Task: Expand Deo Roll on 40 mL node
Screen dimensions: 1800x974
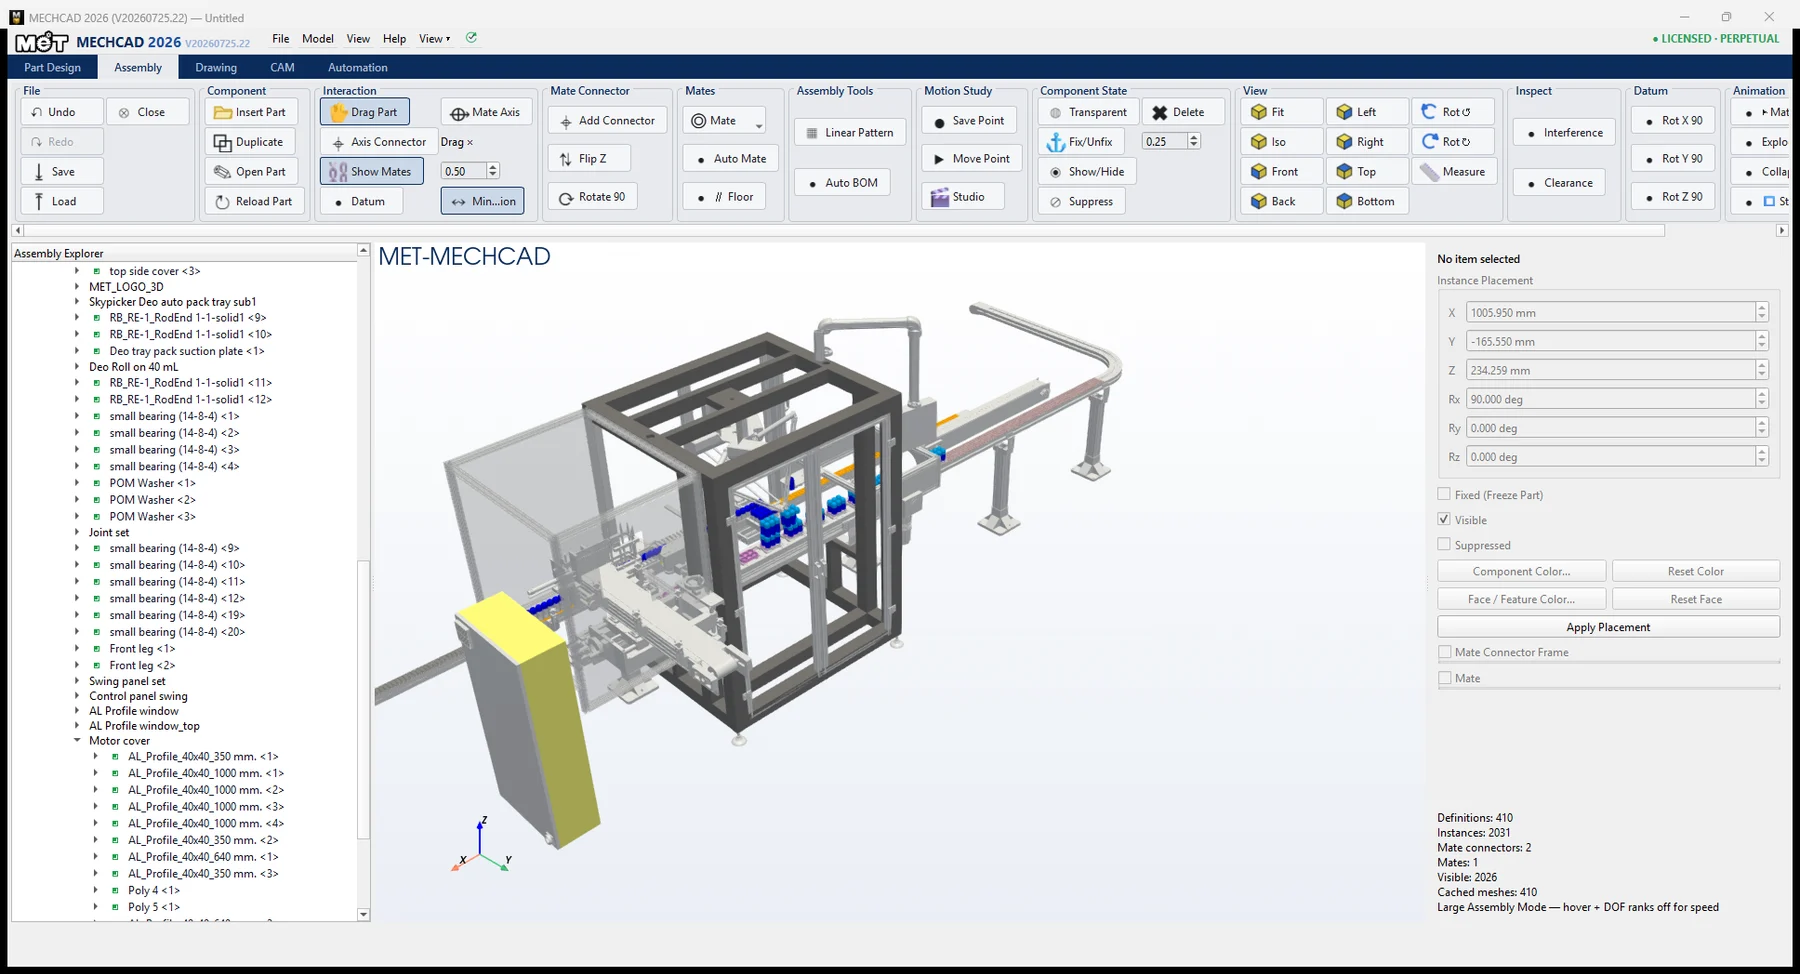Action: tap(77, 367)
